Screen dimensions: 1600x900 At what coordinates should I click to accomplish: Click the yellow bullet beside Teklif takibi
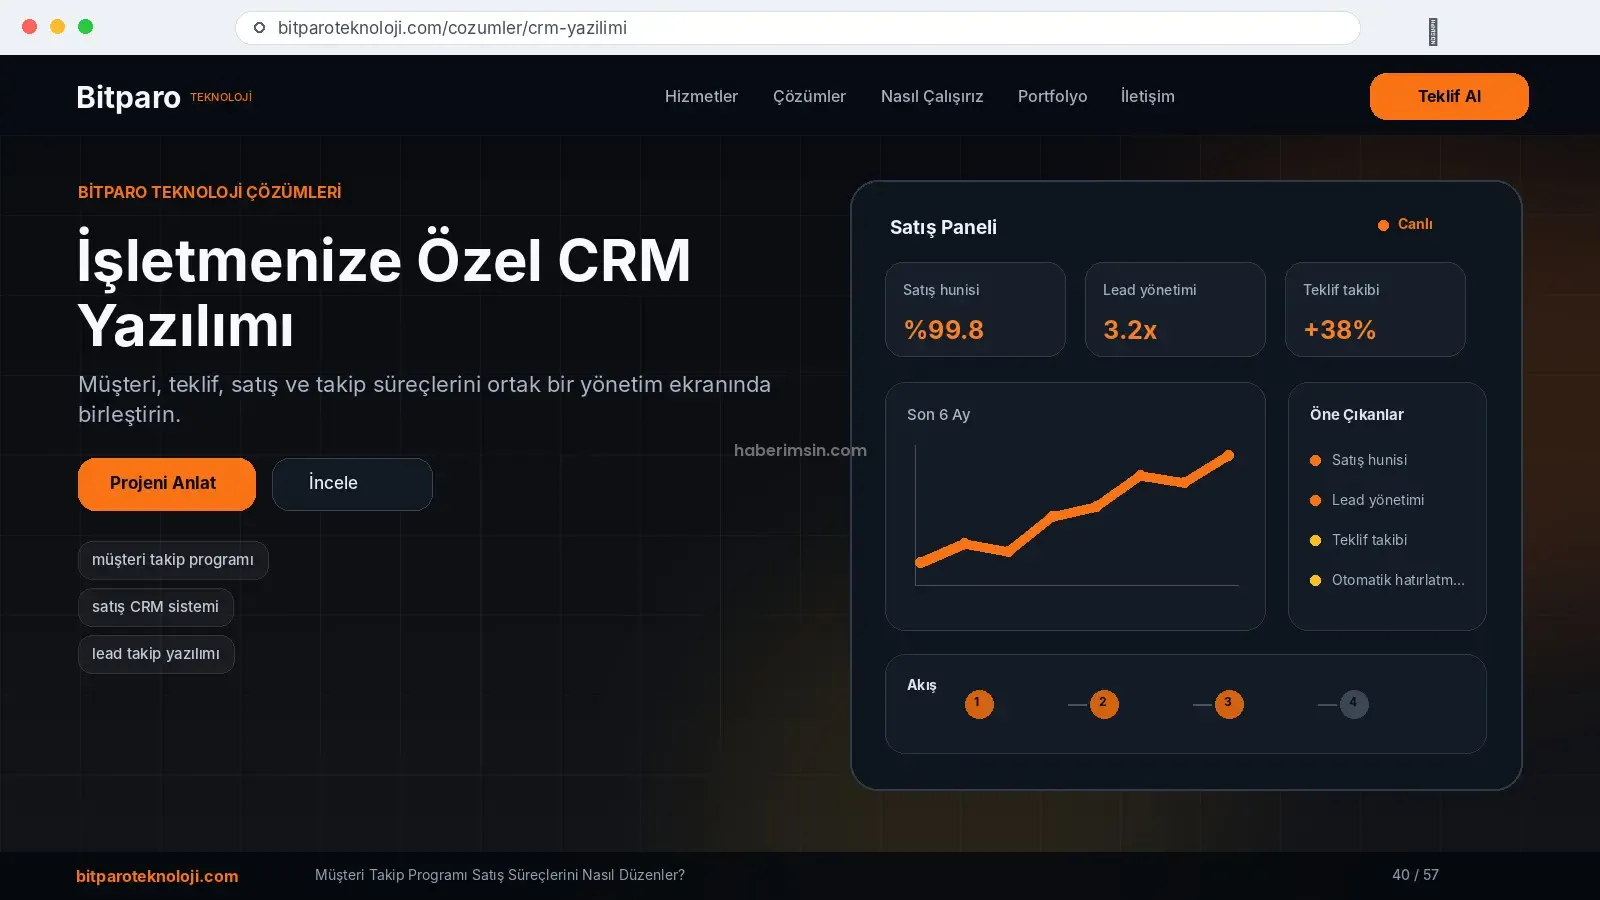(1315, 540)
